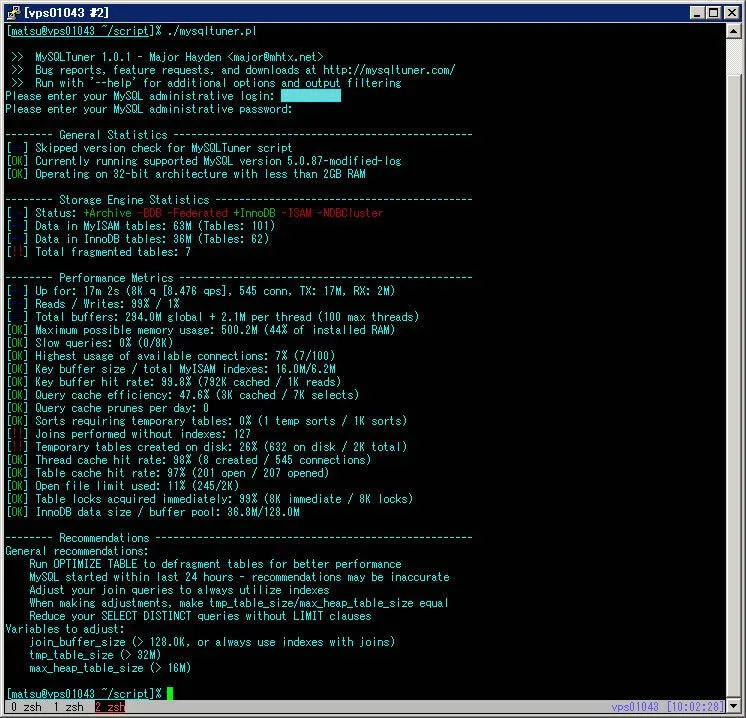The width and height of the screenshot is (746, 718).
Task: Click 'General recommendations:' heading
Action: click(x=77, y=551)
